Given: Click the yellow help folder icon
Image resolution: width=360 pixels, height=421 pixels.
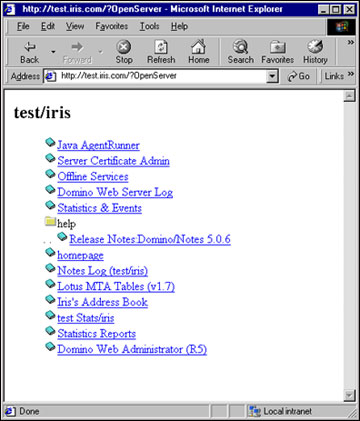Looking at the screenshot, I should pos(50,221).
